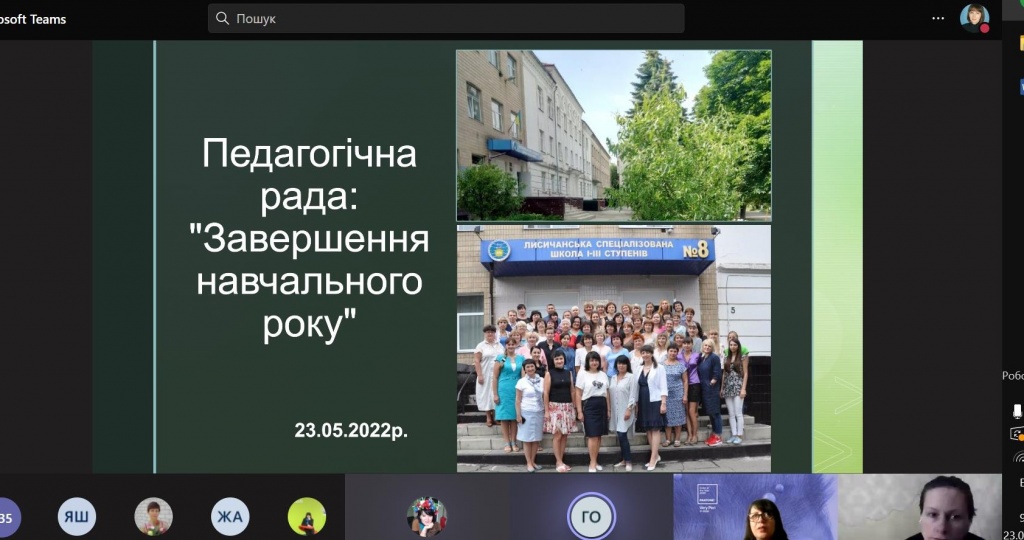Select the avatar with the flower wreath
Viewport: 1024px width, 540px height.
[426, 516]
